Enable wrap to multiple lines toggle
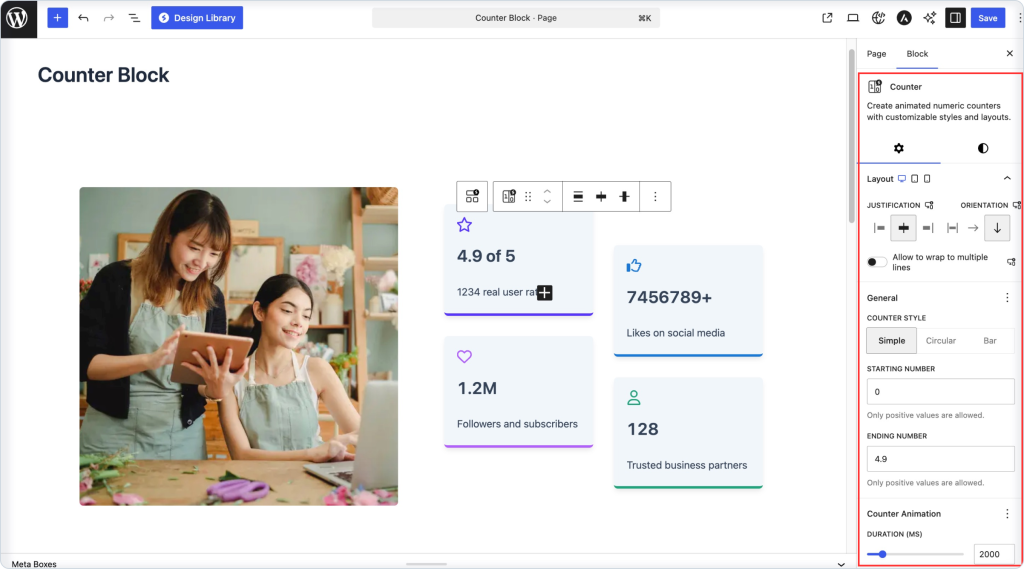Image resolution: width=1024 pixels, height=569 pixels. click(x=876, y=262)
